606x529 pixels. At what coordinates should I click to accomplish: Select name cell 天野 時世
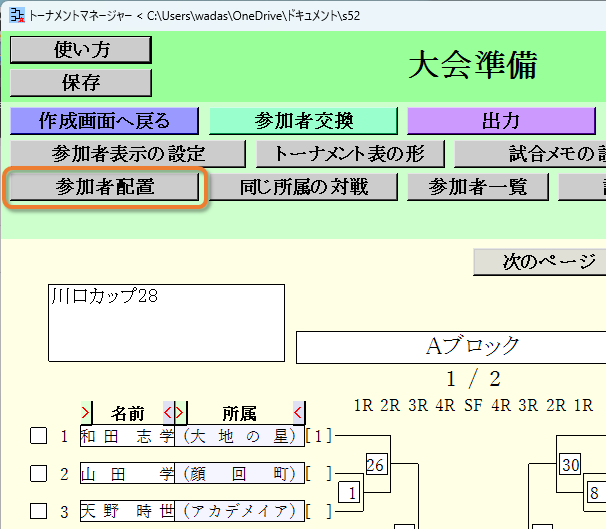click(x=128, y=511)
